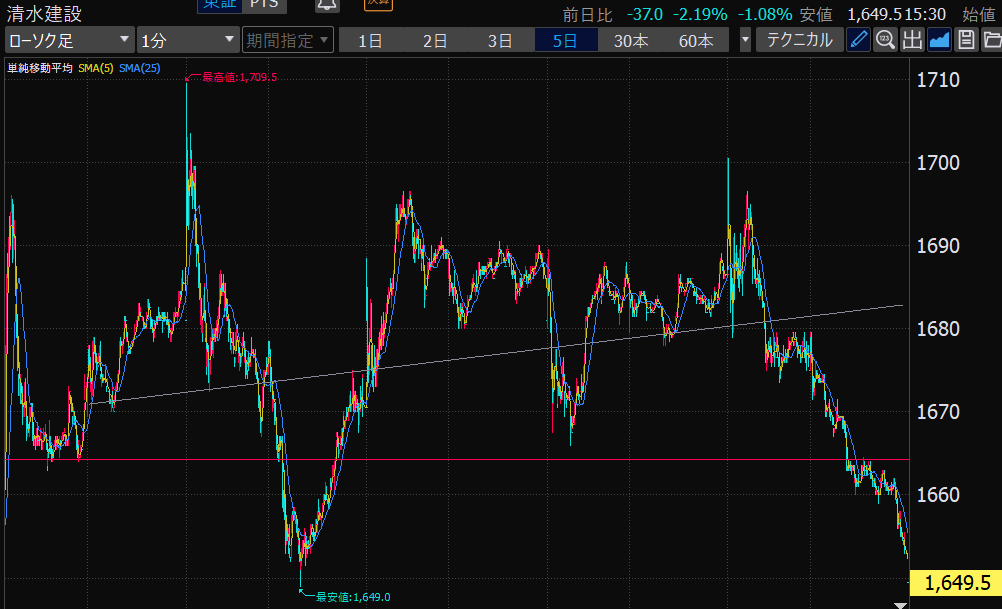Click the SMA(25) legend label

pos(139,68)
